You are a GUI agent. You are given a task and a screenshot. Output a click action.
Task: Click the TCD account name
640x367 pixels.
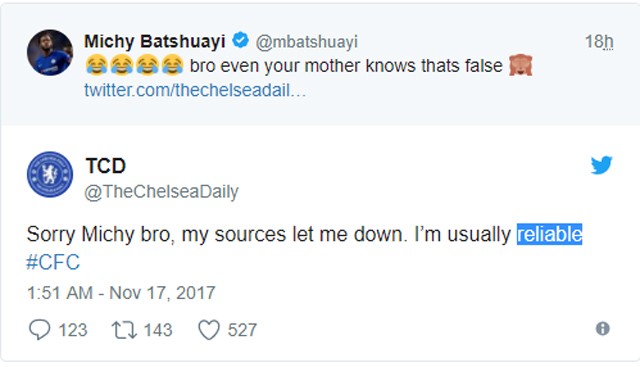pyautogui.click(x=106, y=166)
